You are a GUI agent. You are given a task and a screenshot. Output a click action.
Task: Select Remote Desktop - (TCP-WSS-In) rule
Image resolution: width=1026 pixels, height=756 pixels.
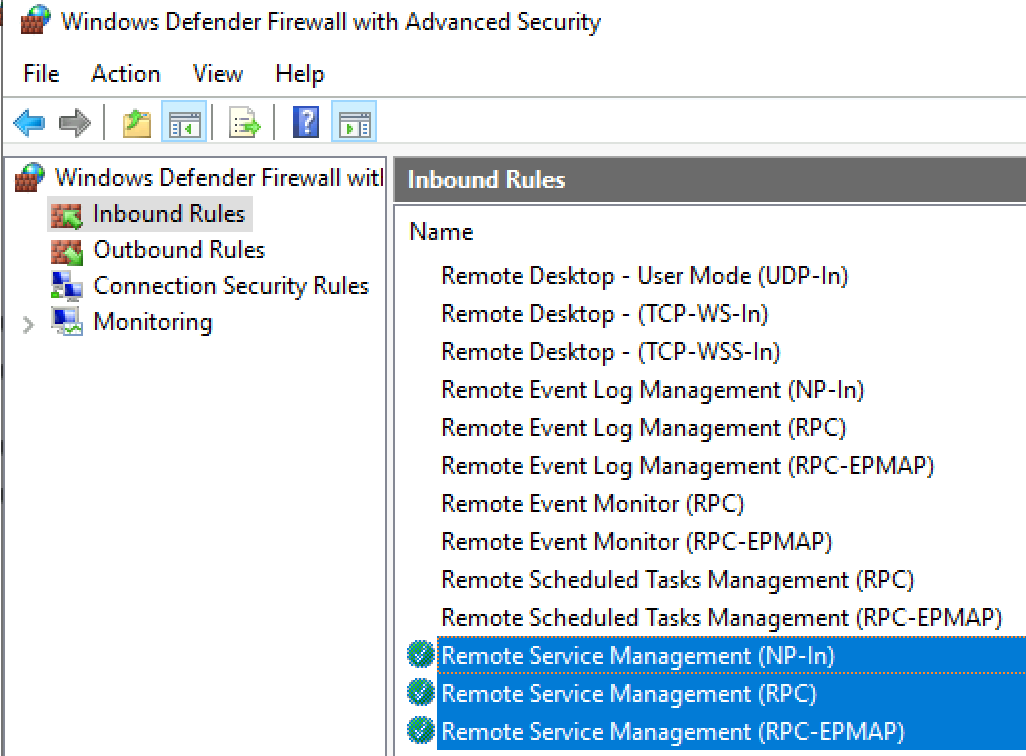pos(611,351)
